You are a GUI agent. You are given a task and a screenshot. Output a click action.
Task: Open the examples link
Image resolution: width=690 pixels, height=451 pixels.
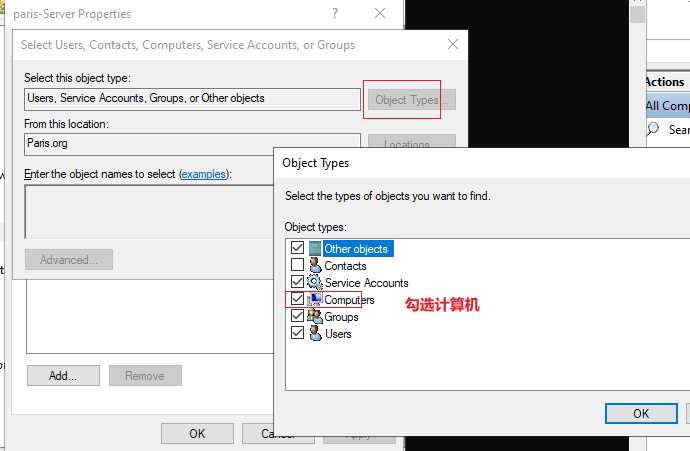(x=204, y=174)
